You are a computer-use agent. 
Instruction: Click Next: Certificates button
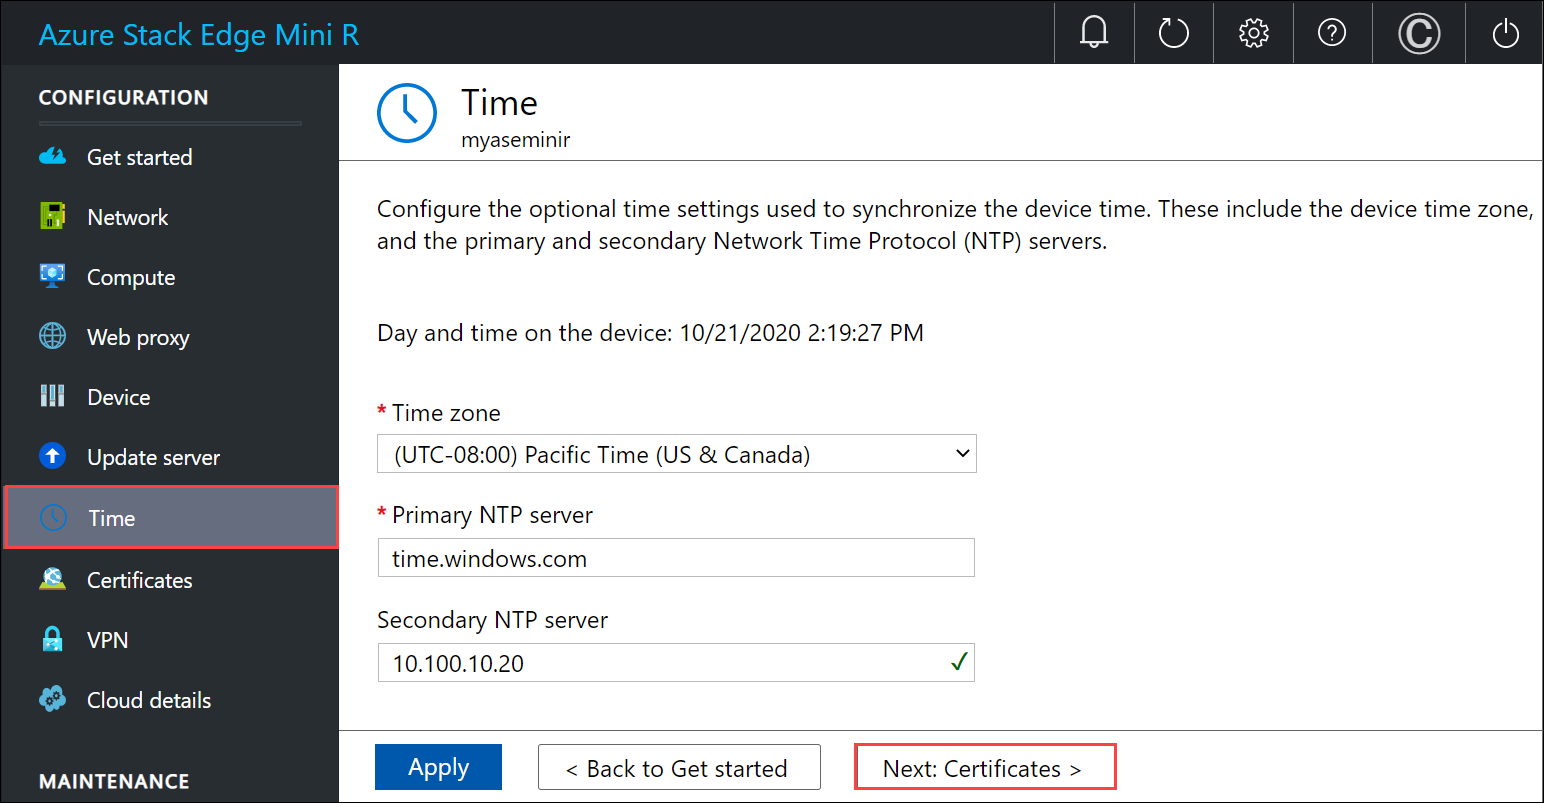984,768
